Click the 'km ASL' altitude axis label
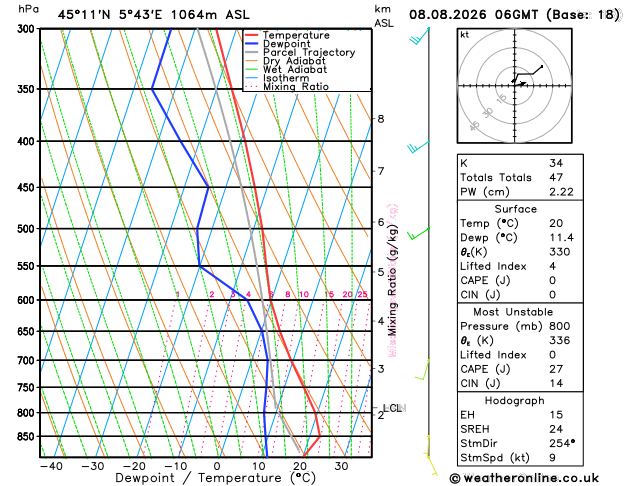The height and width of the screenshot is (486, 629). [x=384, y=16]
